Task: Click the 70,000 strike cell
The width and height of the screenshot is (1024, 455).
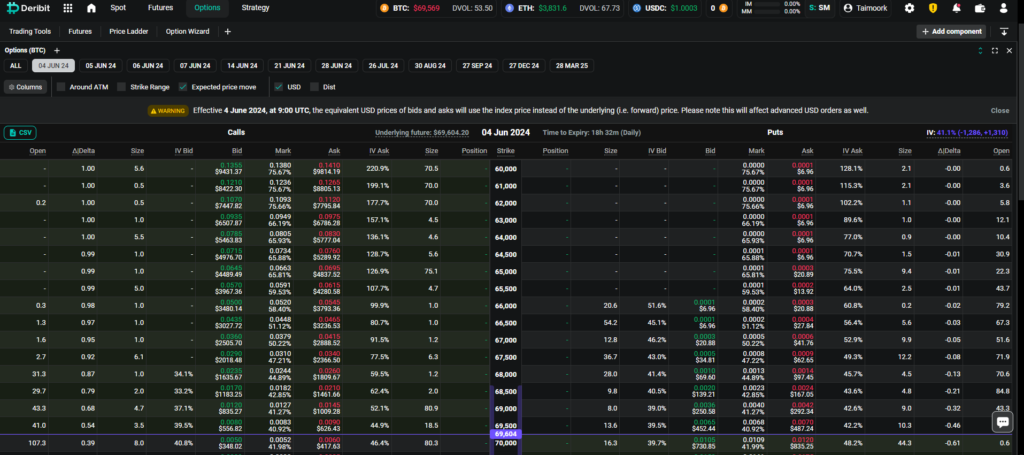Action: tap(506, 443)
